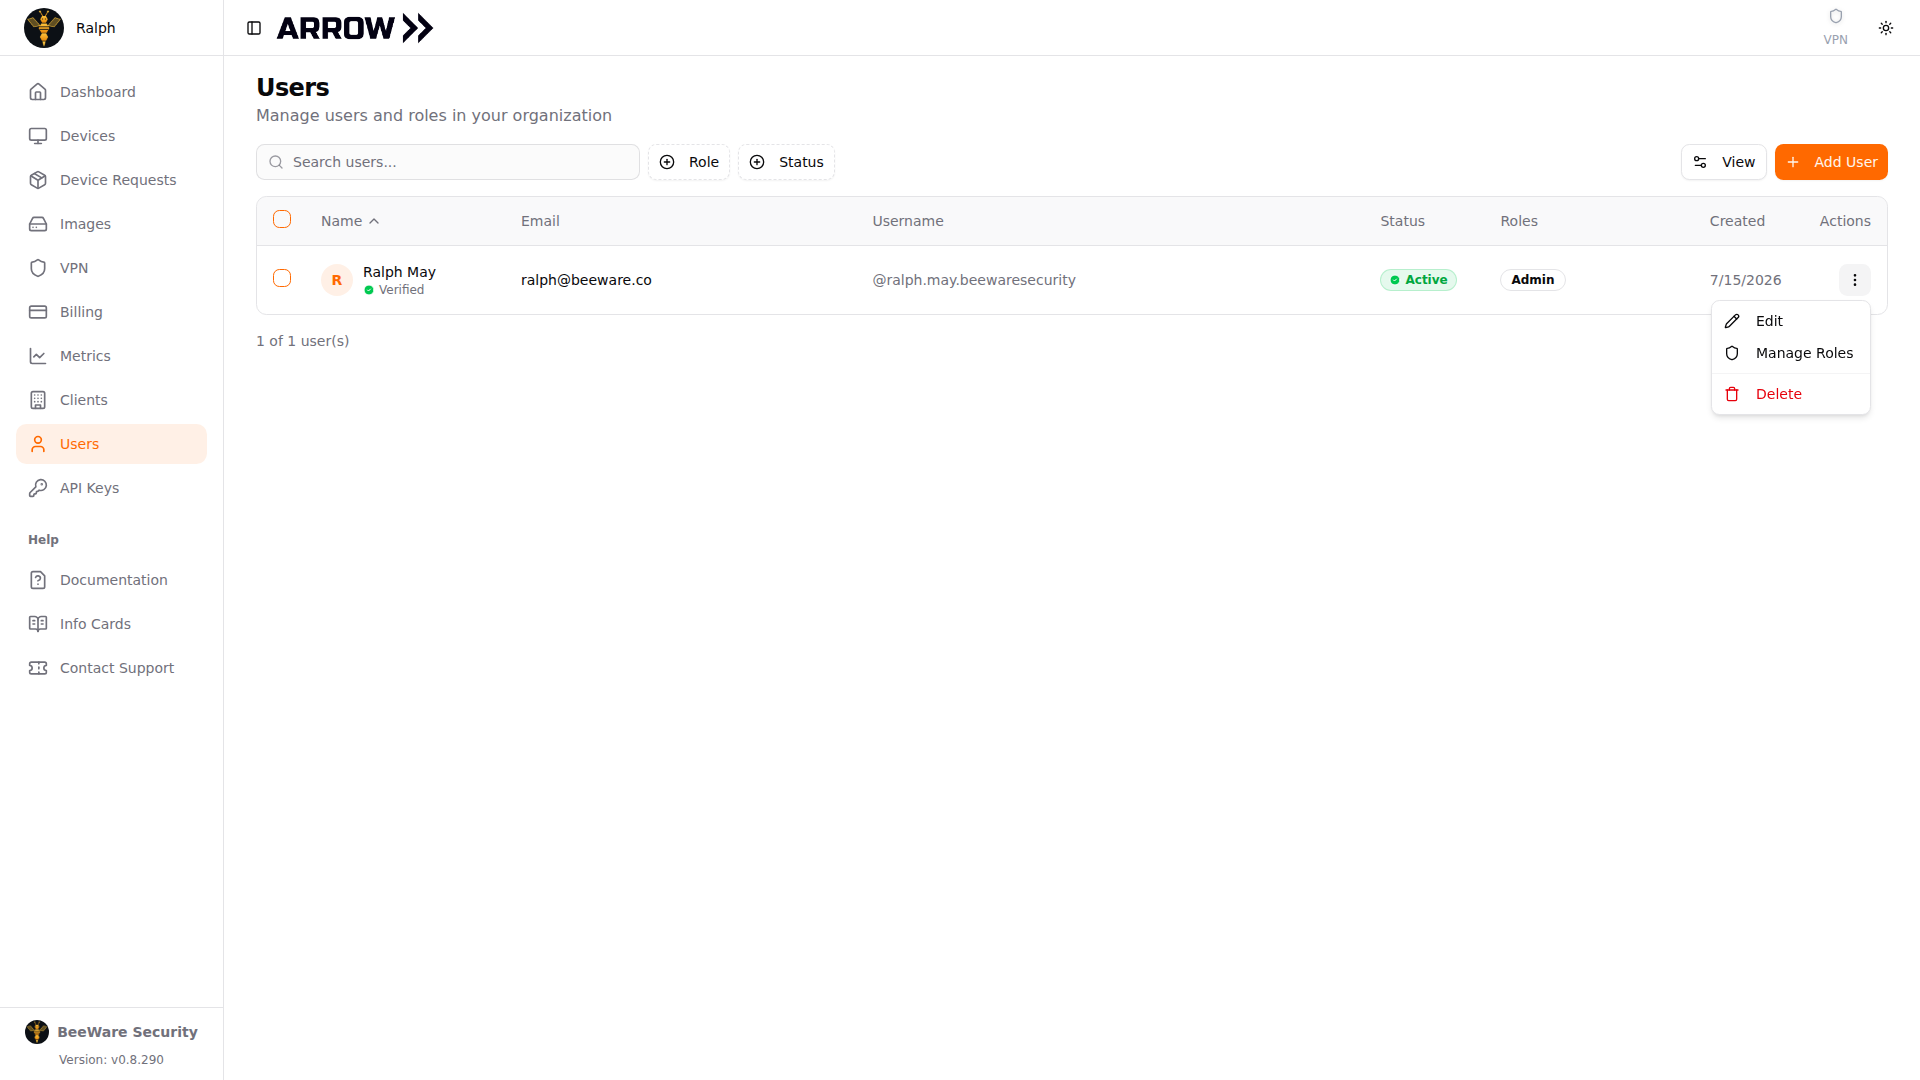Viewport: 1920px width, 1080px height.
Task: Open the three-dot actions menu for Ralph May
Action: point(1854,280)
